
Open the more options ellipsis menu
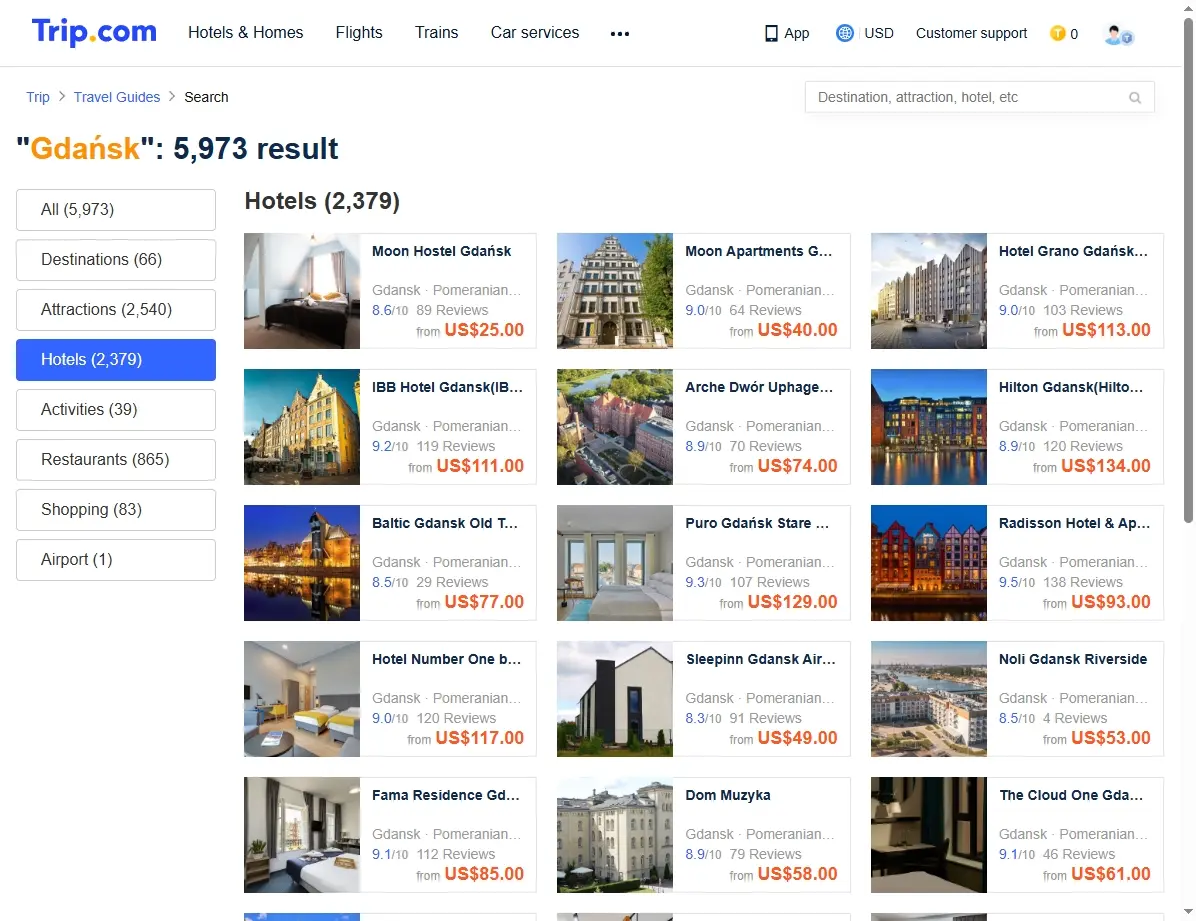coord(620,34)
